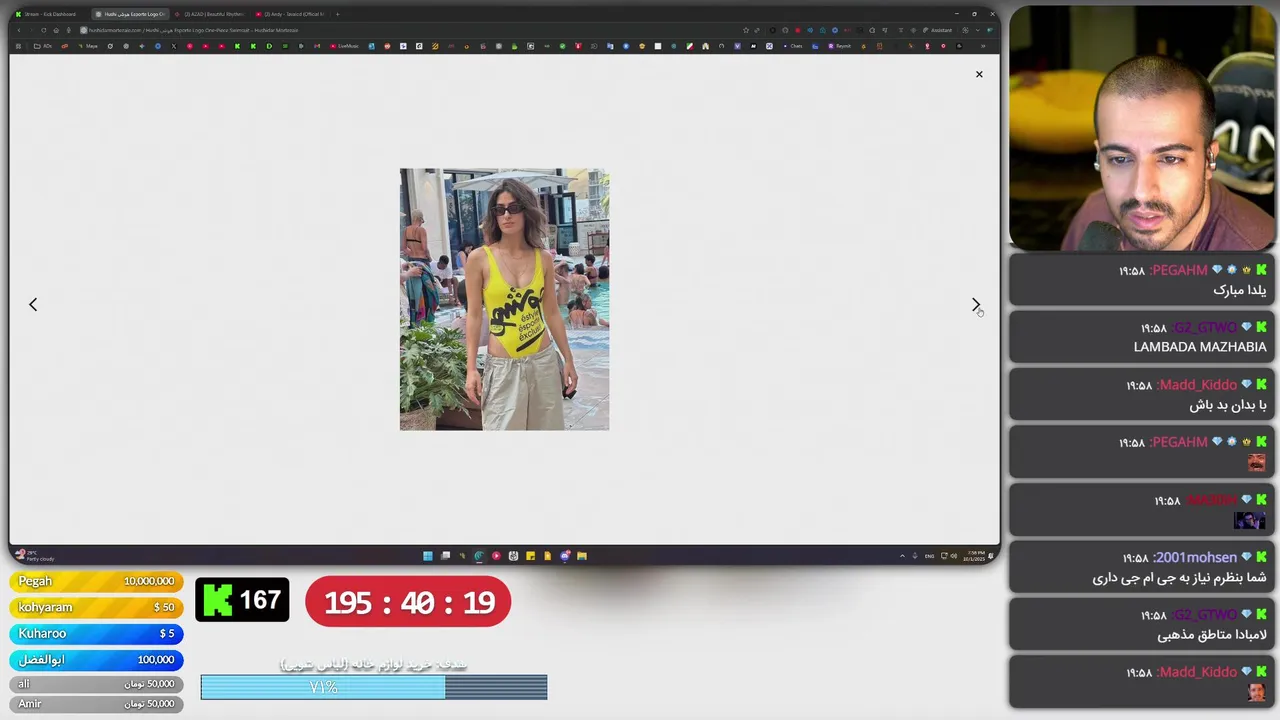Click the browser home button
This screenshot has height=720, width=1280.
56,30
